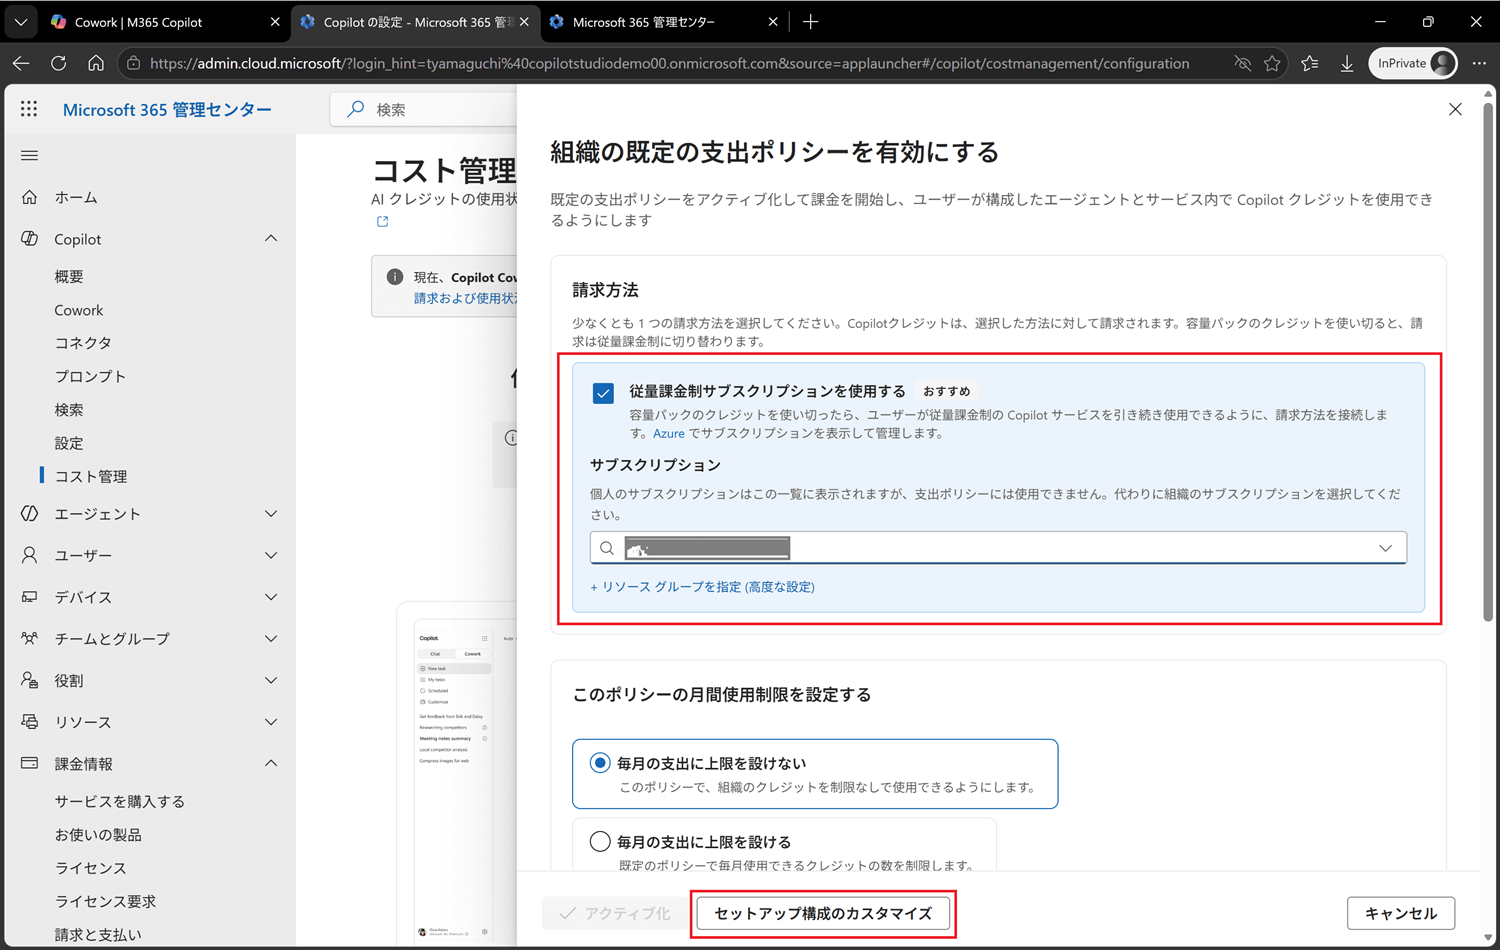
Task: Click the panel vertical scrollbar
Action: click(x=1488, y=360)
